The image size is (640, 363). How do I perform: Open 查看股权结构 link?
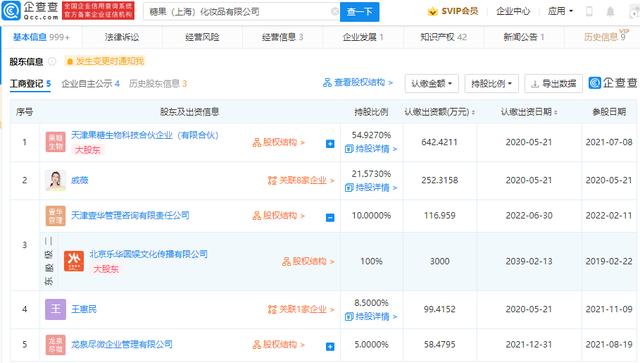pos(358,82)
